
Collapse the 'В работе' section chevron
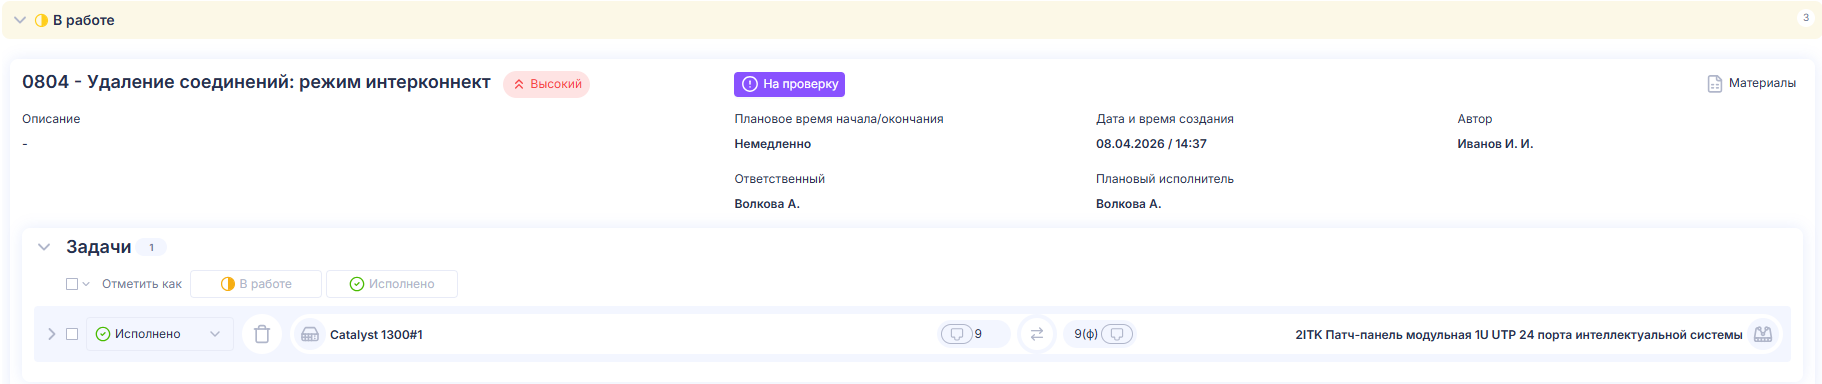click(x=20, y=20)
